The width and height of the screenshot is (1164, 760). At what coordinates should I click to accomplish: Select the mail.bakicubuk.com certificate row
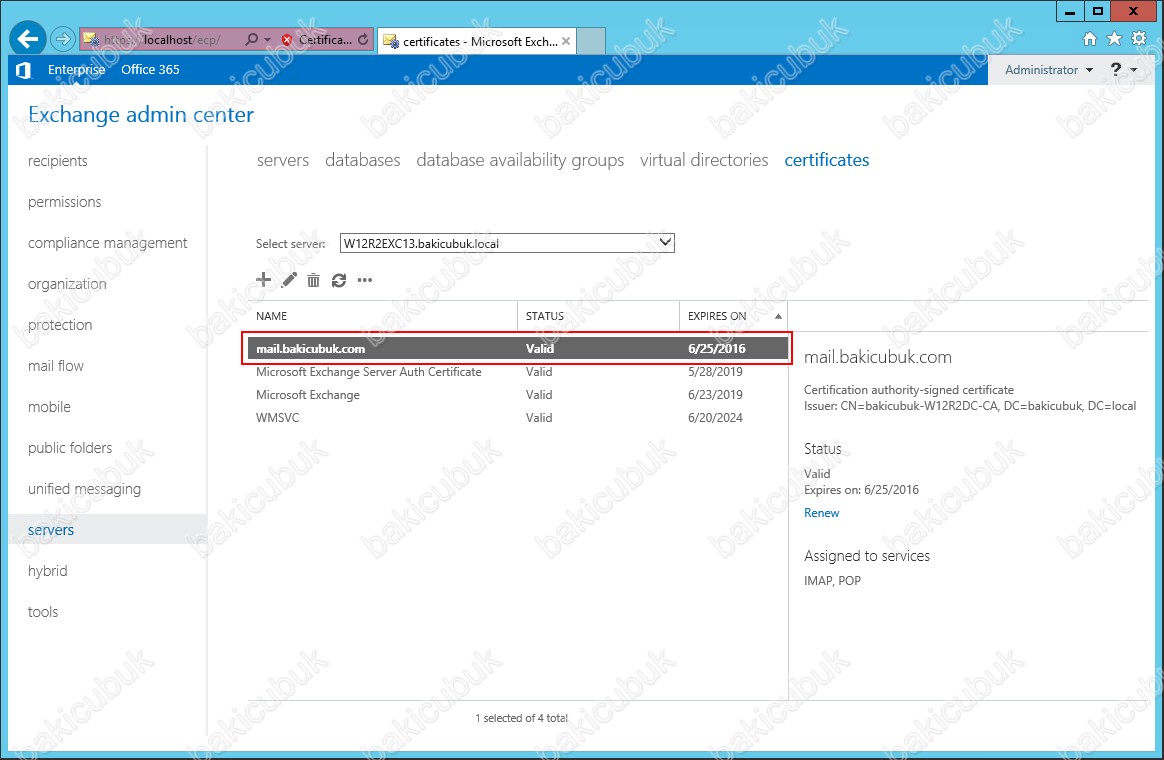(517, 348)
